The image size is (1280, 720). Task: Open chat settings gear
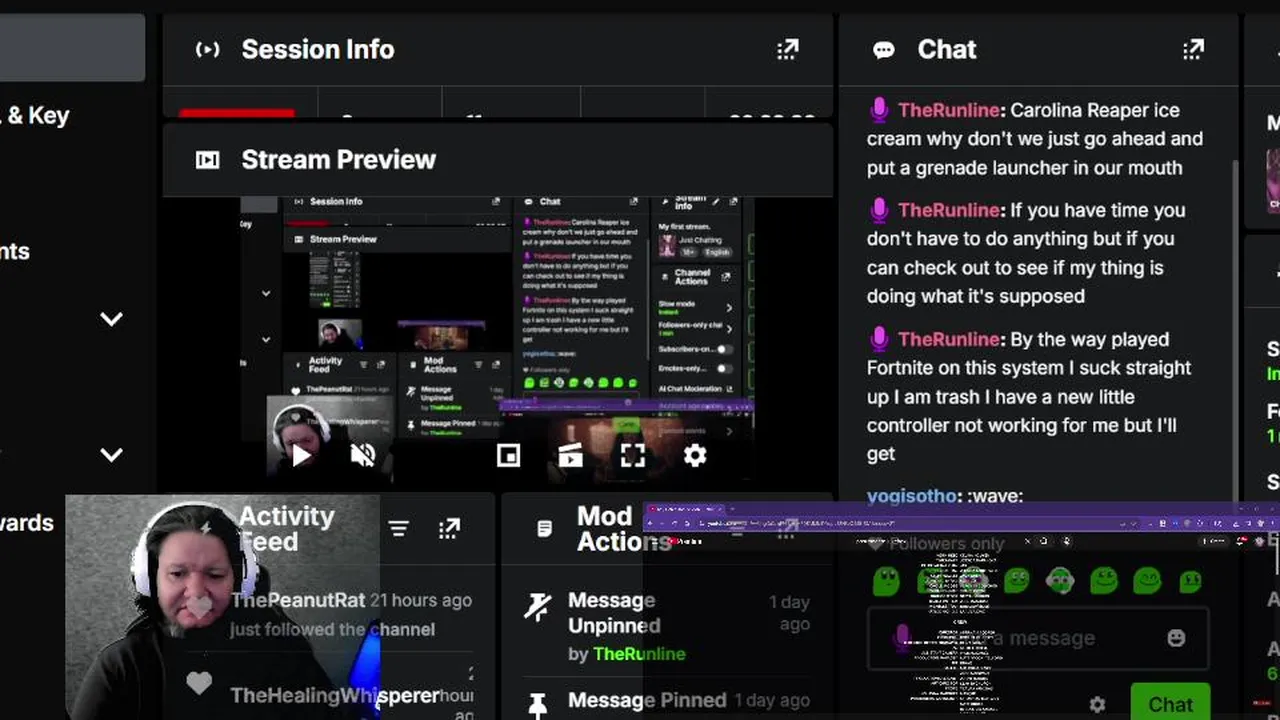(x=1097, y=704)
